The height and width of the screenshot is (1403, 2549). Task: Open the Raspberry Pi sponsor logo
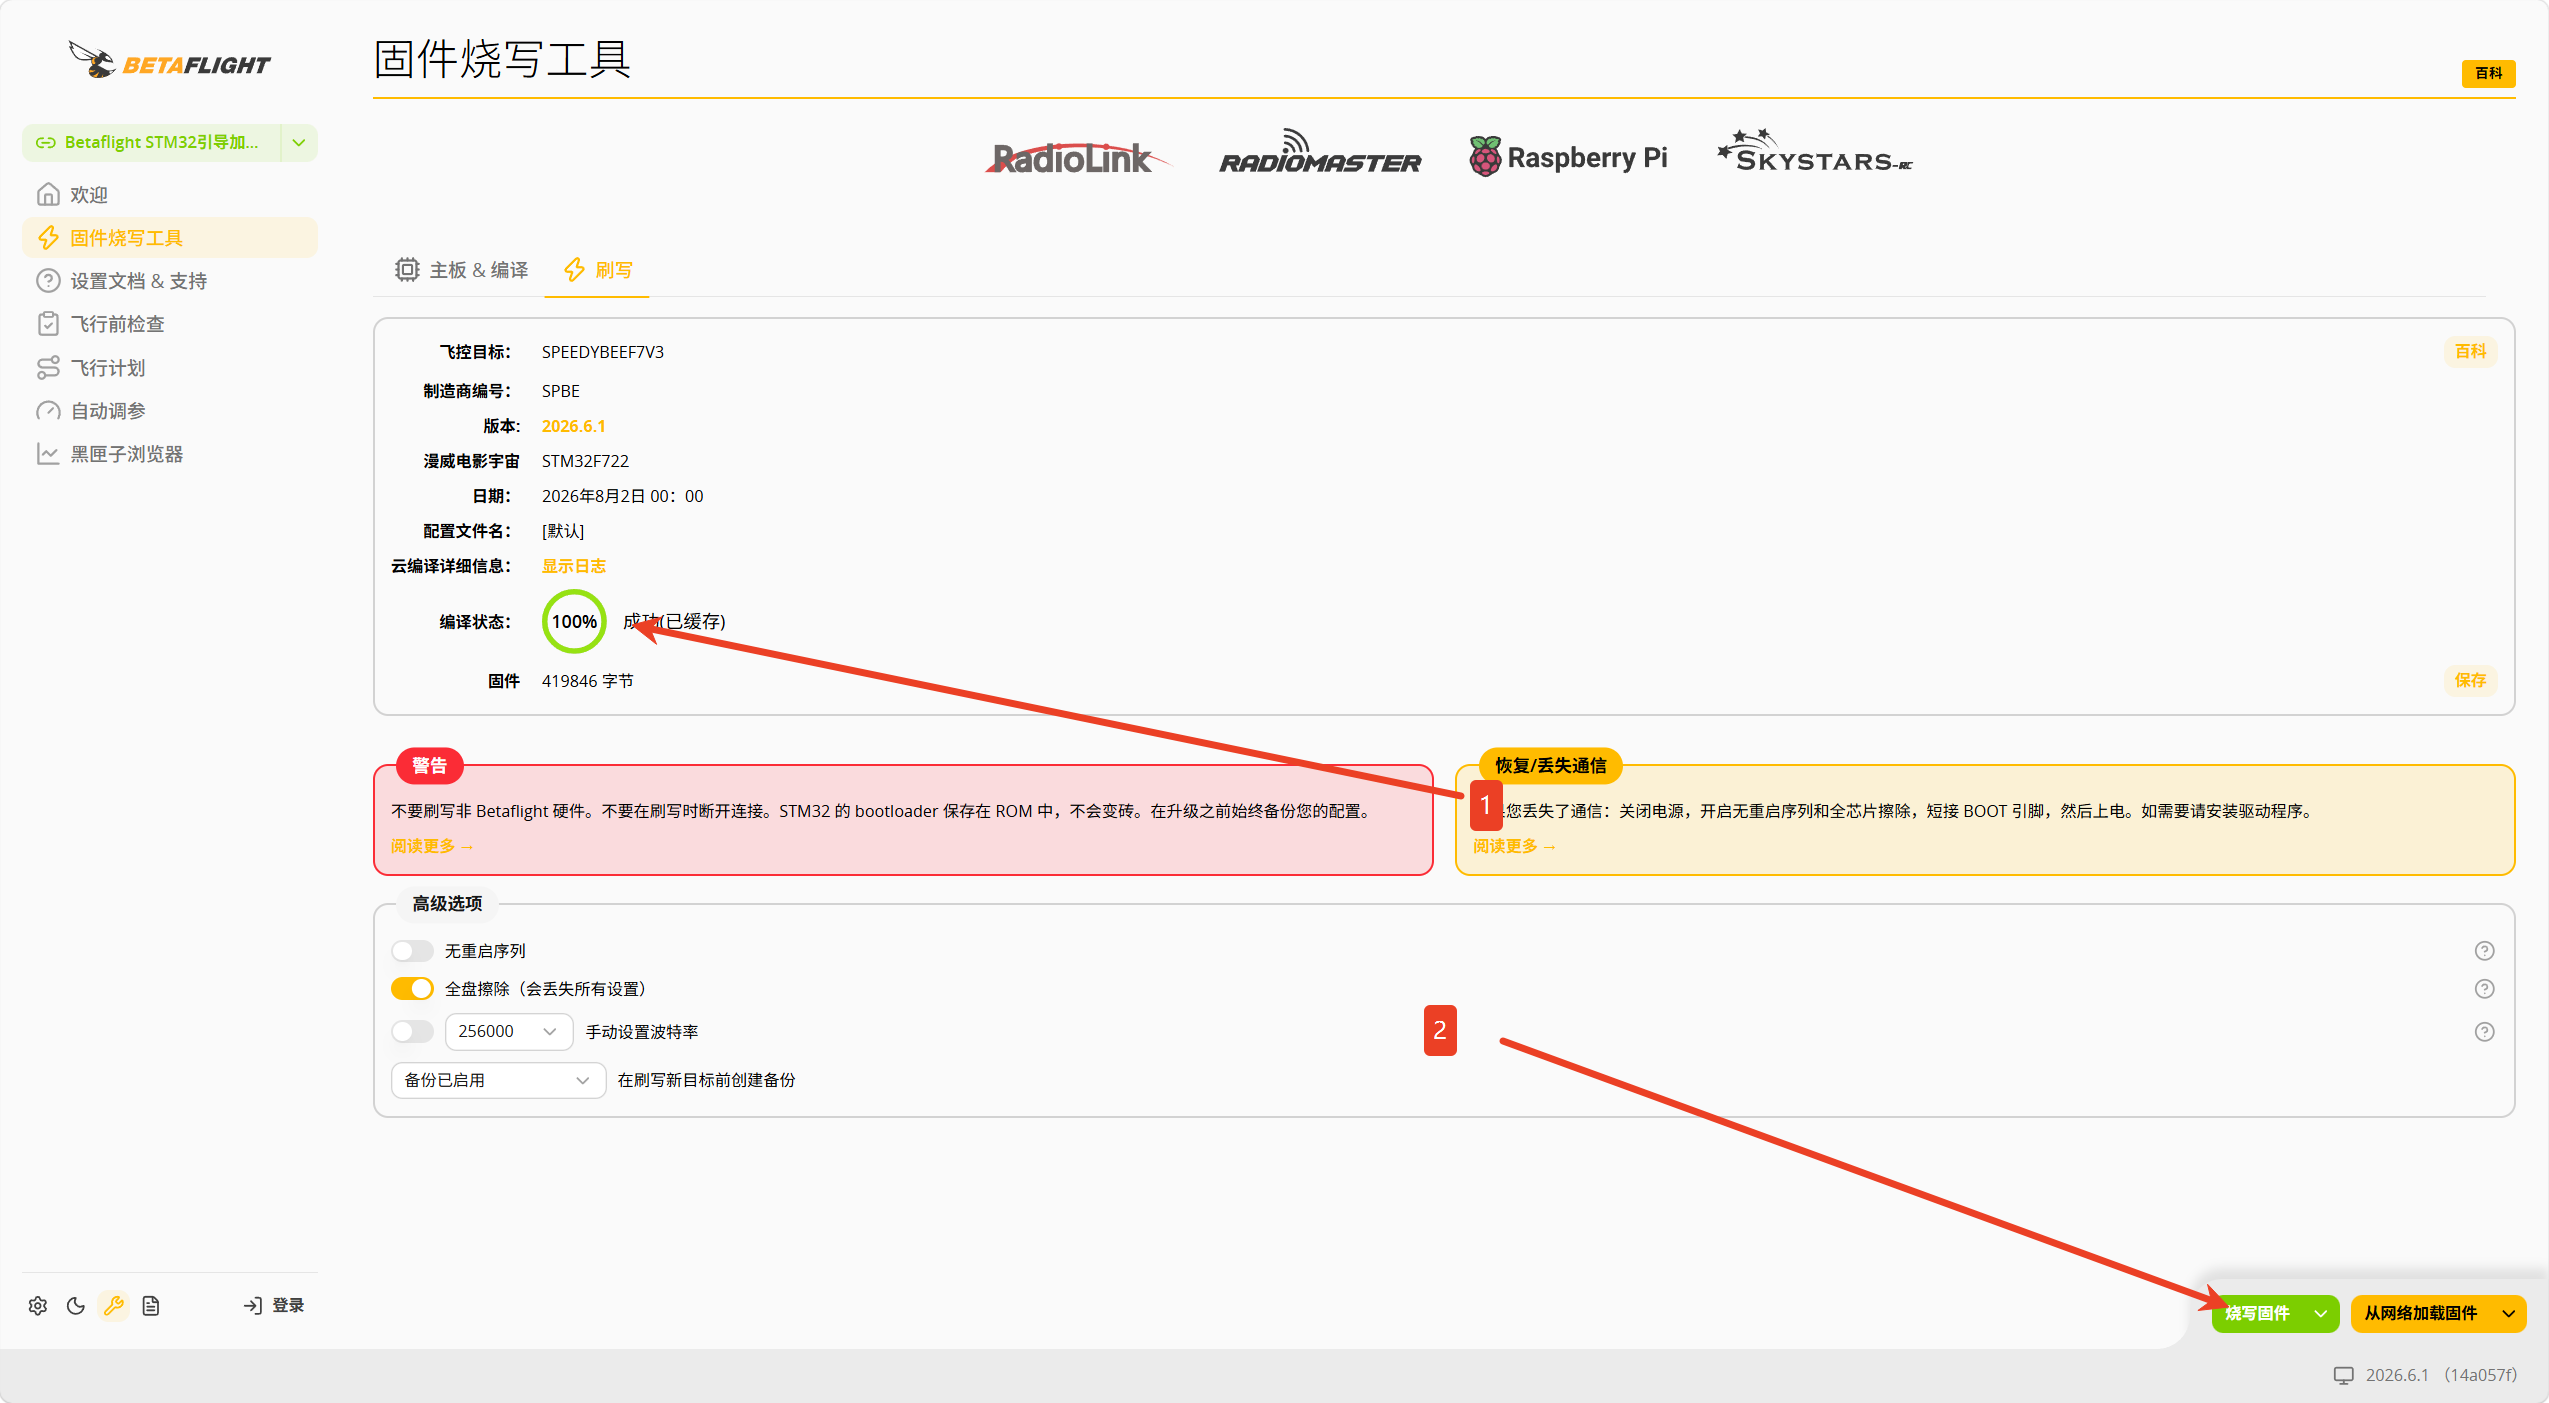click(1568, 157)
